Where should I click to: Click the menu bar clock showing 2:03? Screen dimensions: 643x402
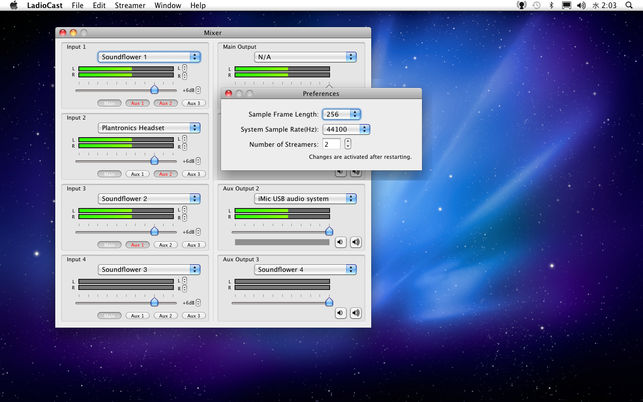605,5
